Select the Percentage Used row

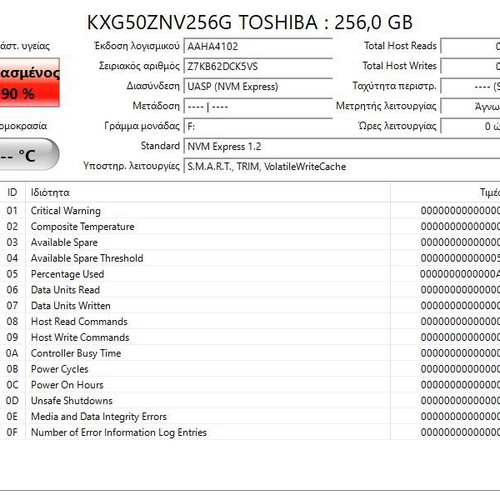click(x=250, y=274)
